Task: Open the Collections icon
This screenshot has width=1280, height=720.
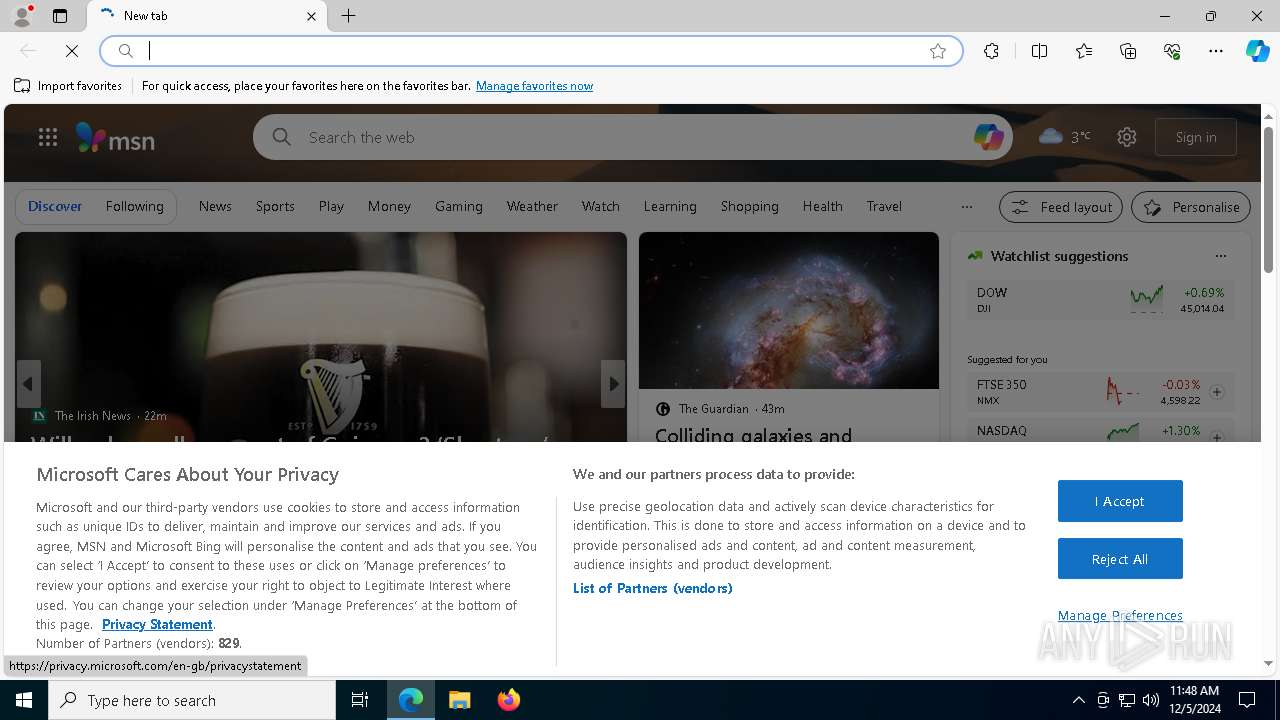Action: tap(1128, 51)
